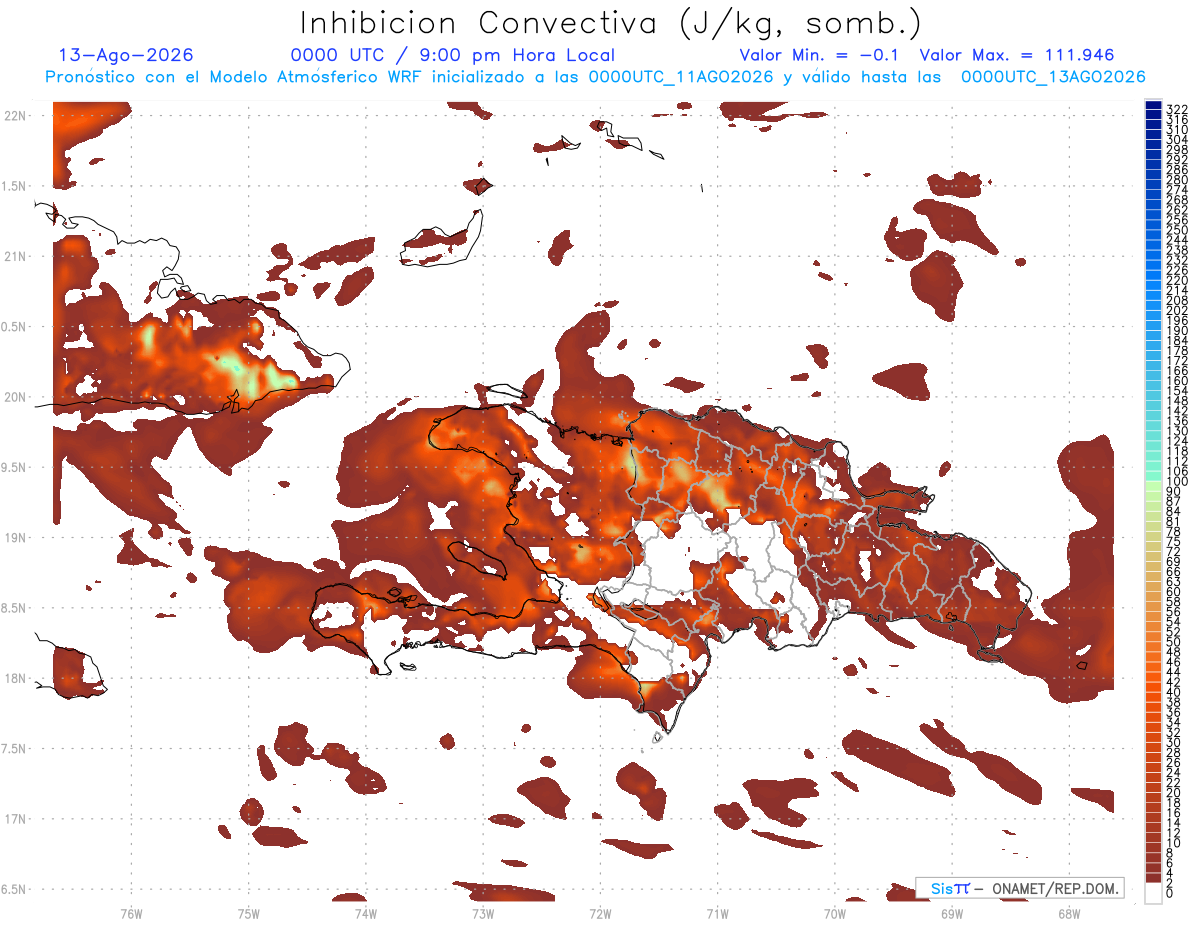
Task: Click the darkest navy swatch atop the color scale
Action: [x=1153, y=106]
